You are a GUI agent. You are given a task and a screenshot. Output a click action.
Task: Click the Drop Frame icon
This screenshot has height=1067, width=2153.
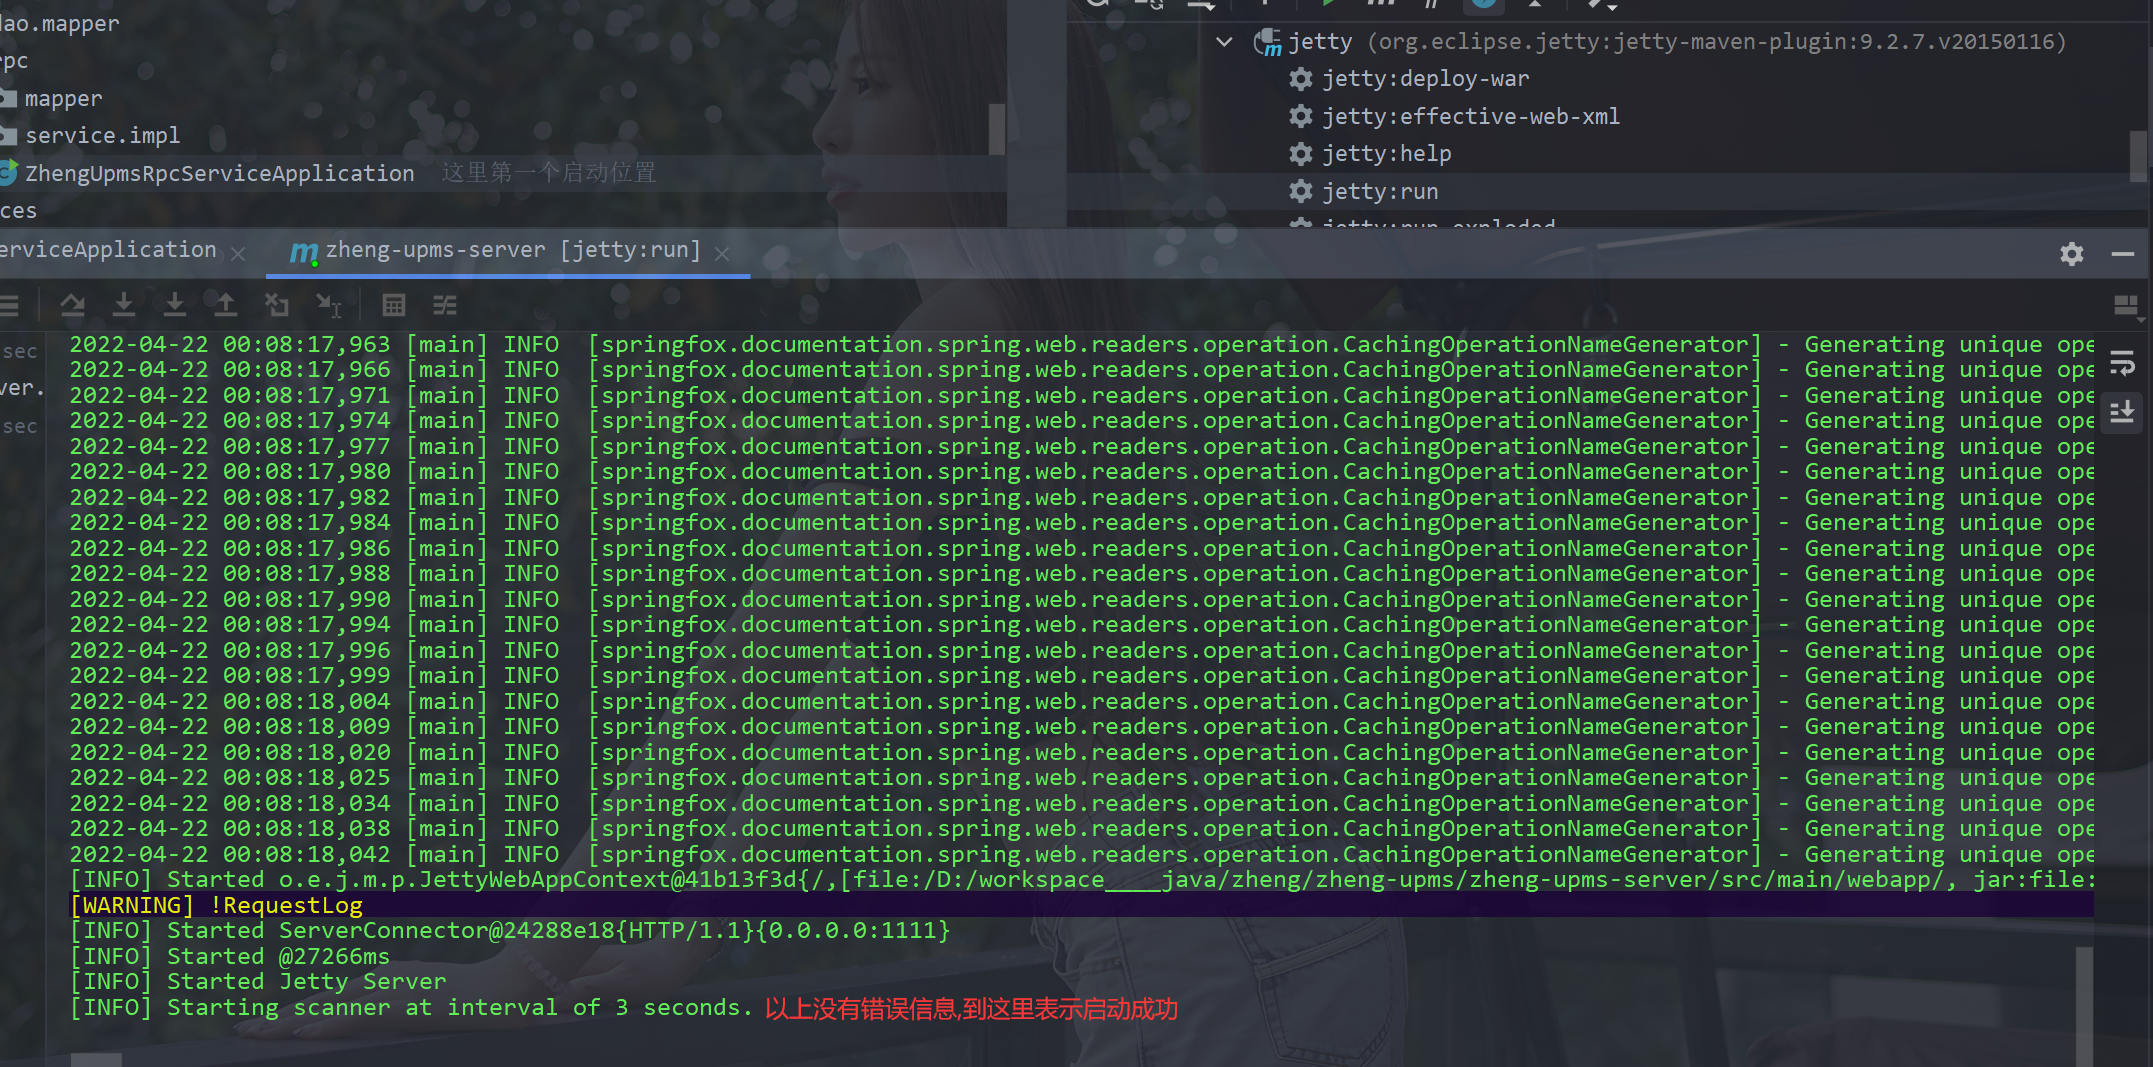tap(277, 305)
